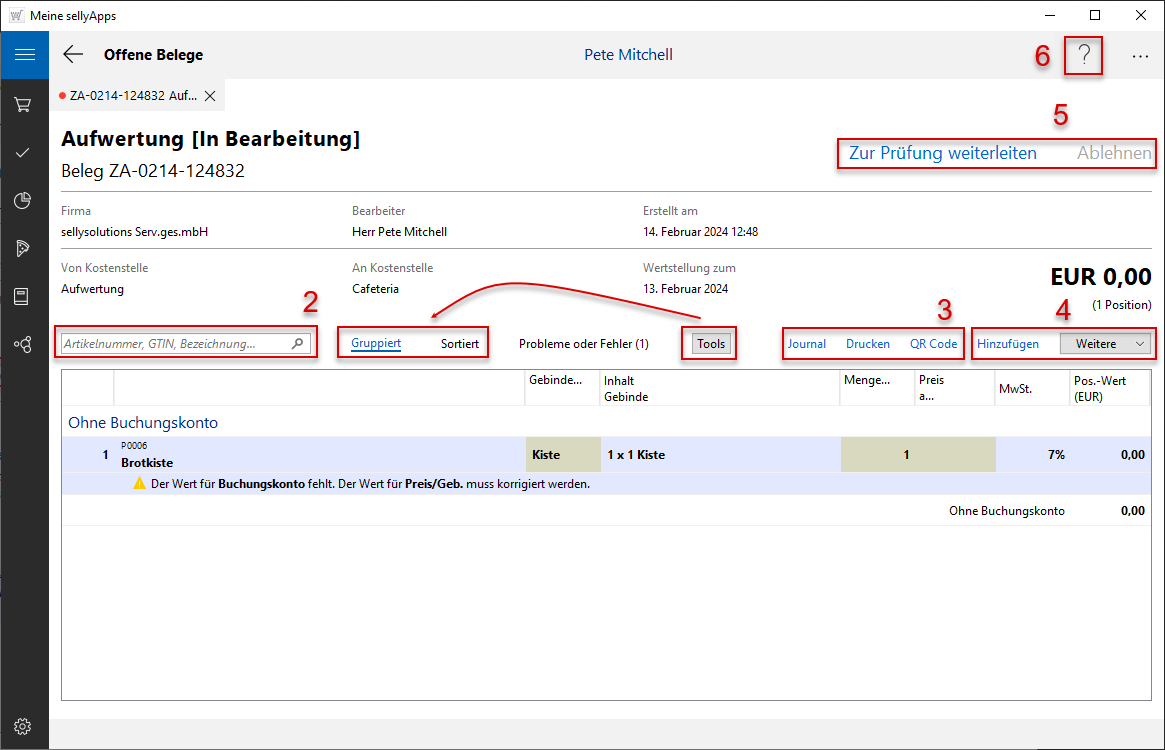Switch to the Sortiert view
This screenshot has height=750, width=1165.
460,343
